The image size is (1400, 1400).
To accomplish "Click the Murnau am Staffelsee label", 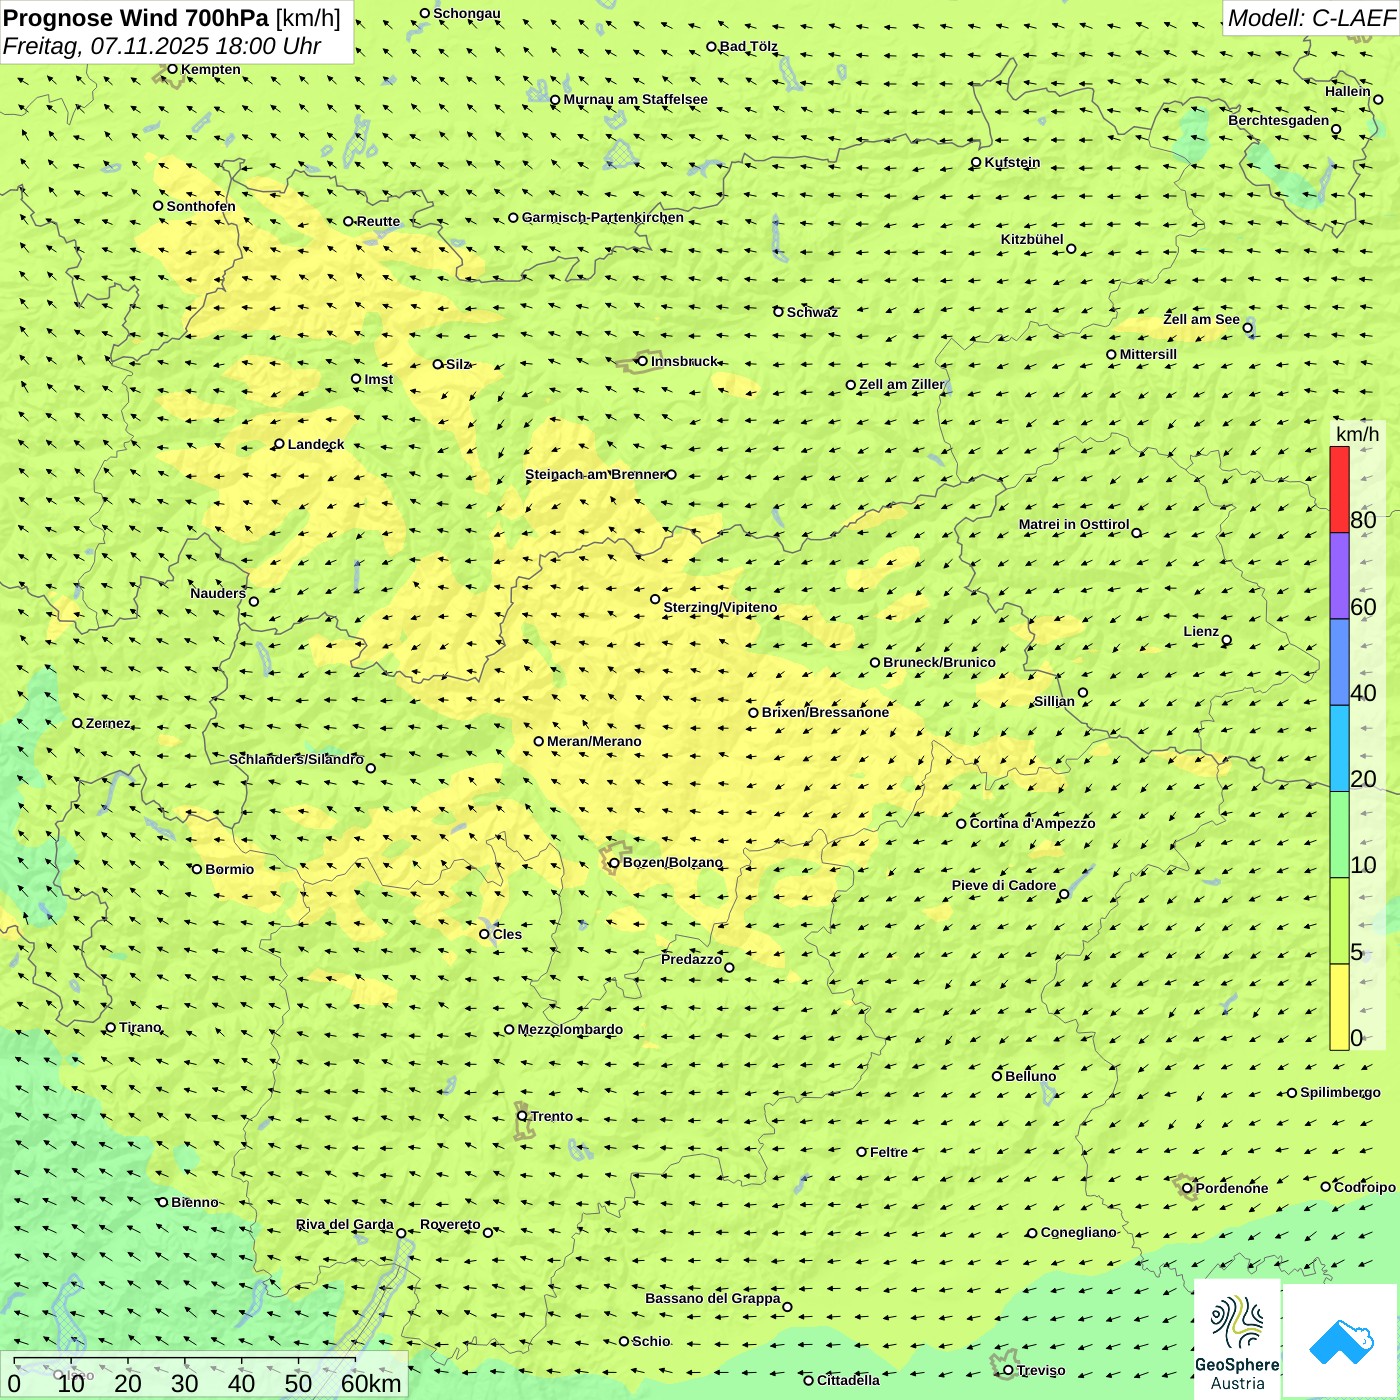I will tap(635, 99).
